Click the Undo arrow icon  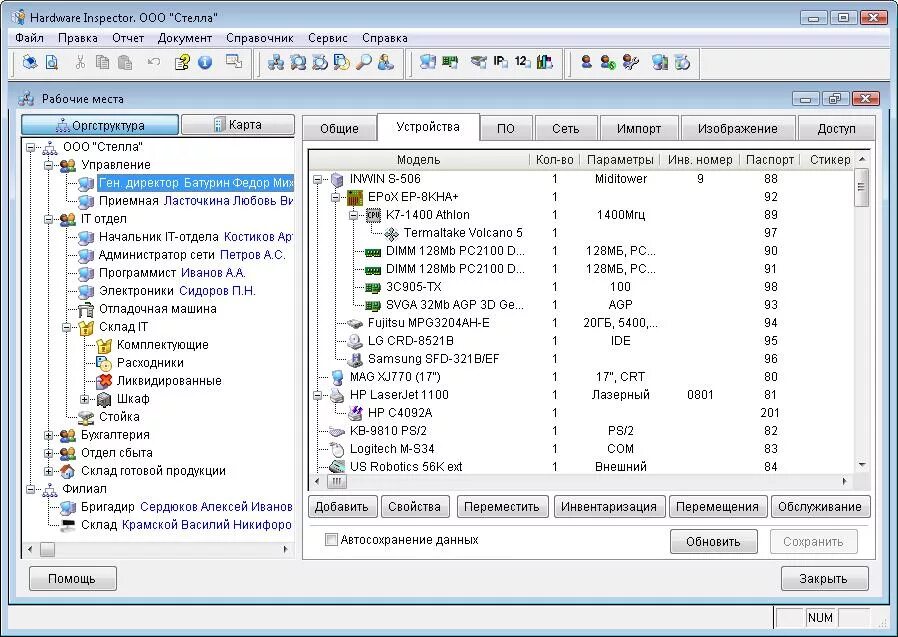153,62
